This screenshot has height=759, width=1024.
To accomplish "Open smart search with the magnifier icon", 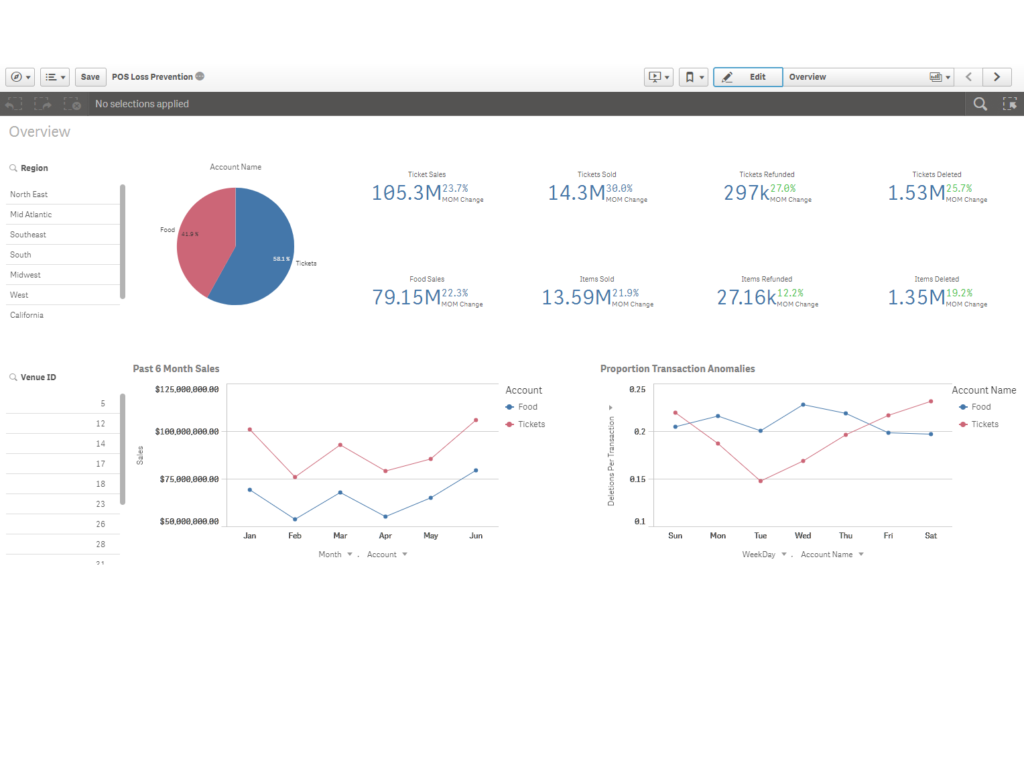I will point(979,103).
